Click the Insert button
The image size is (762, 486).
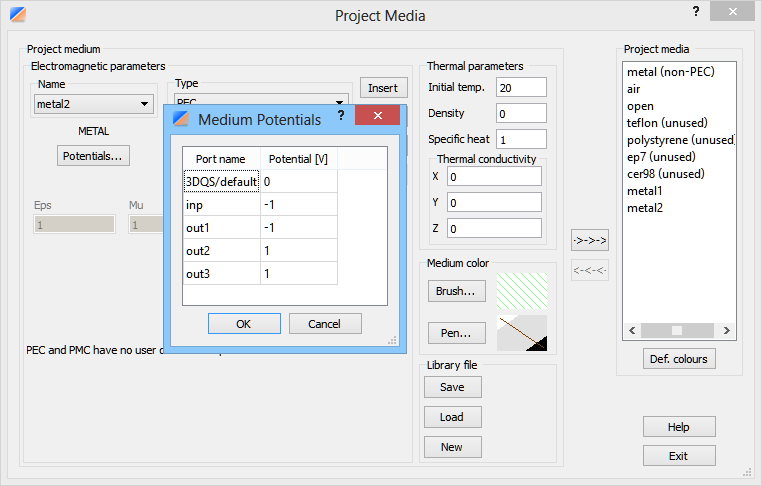tap(382, 88)
